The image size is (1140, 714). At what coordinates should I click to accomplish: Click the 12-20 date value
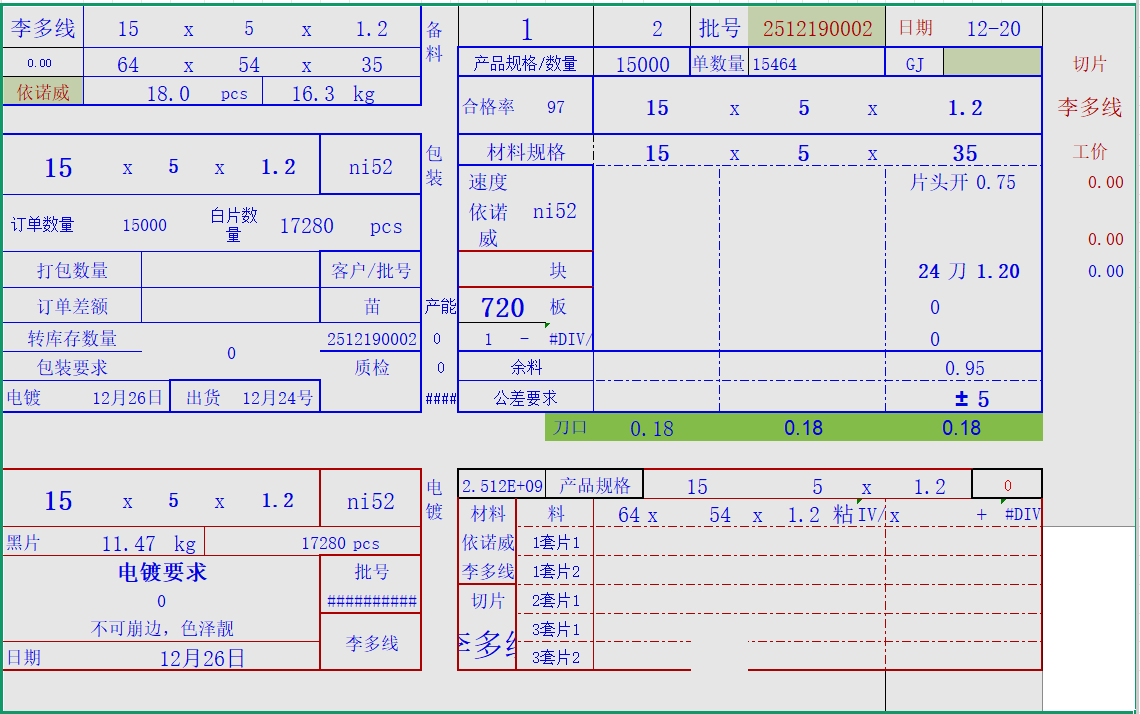(993, 28)
